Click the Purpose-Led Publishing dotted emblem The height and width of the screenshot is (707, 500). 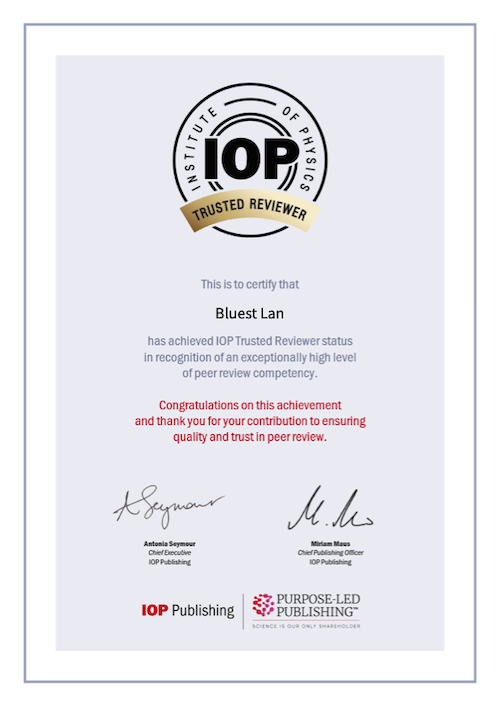263,605
